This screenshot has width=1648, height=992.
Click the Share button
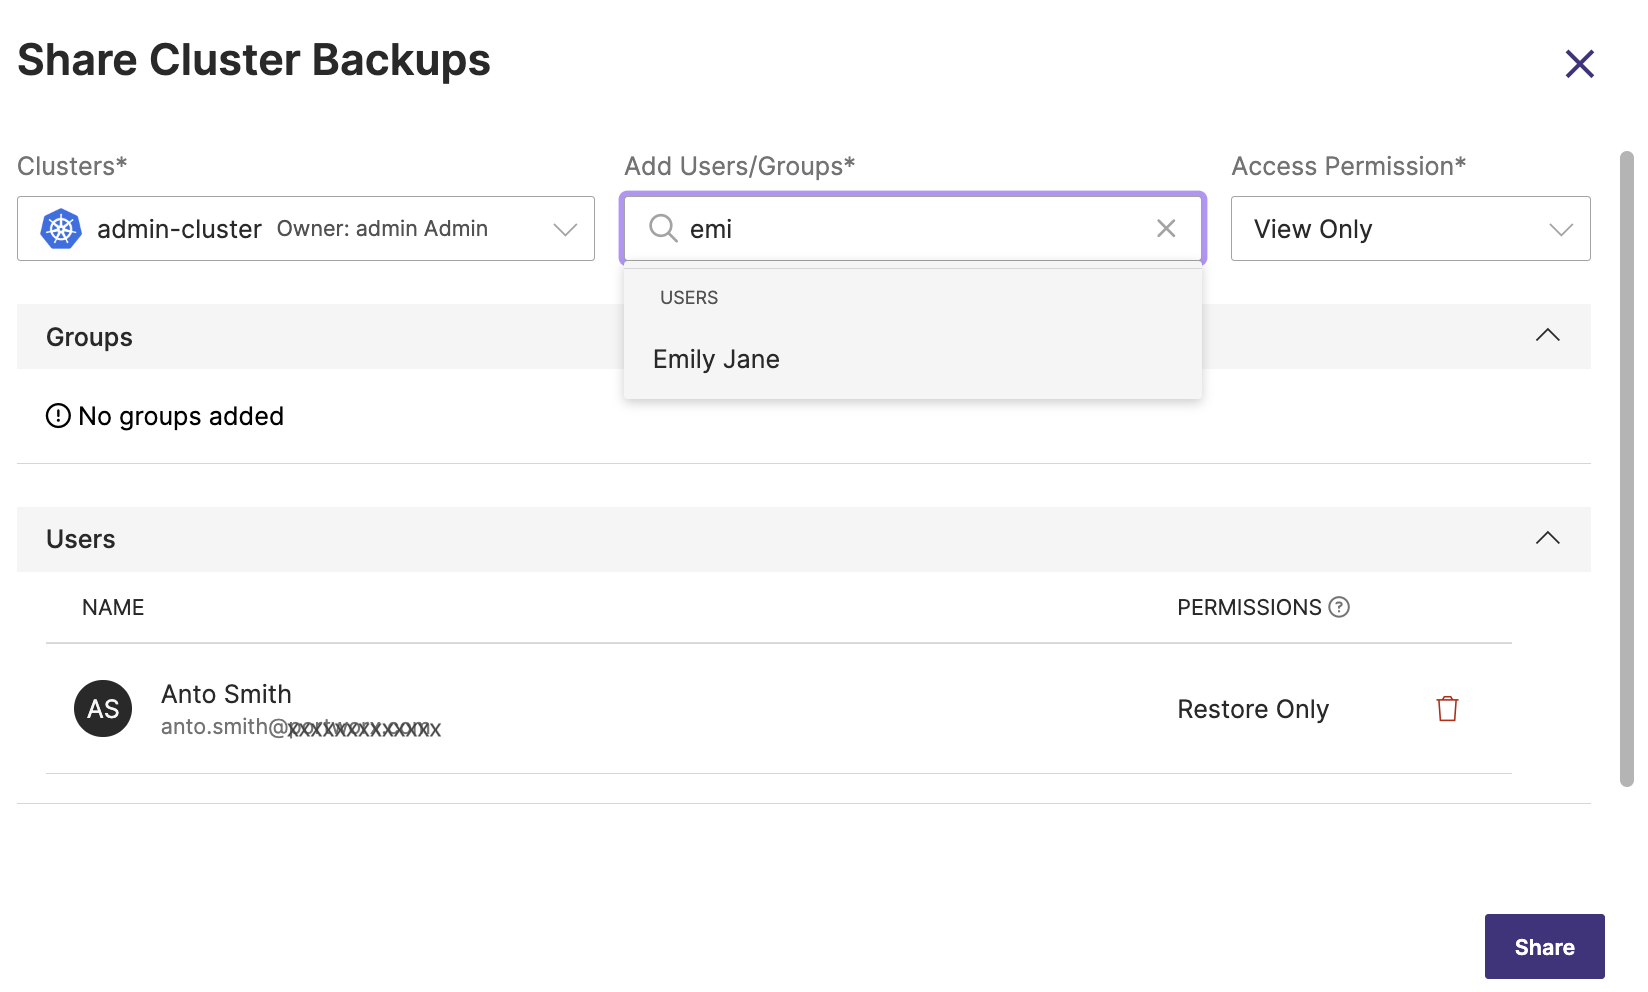pos(1543,947)
